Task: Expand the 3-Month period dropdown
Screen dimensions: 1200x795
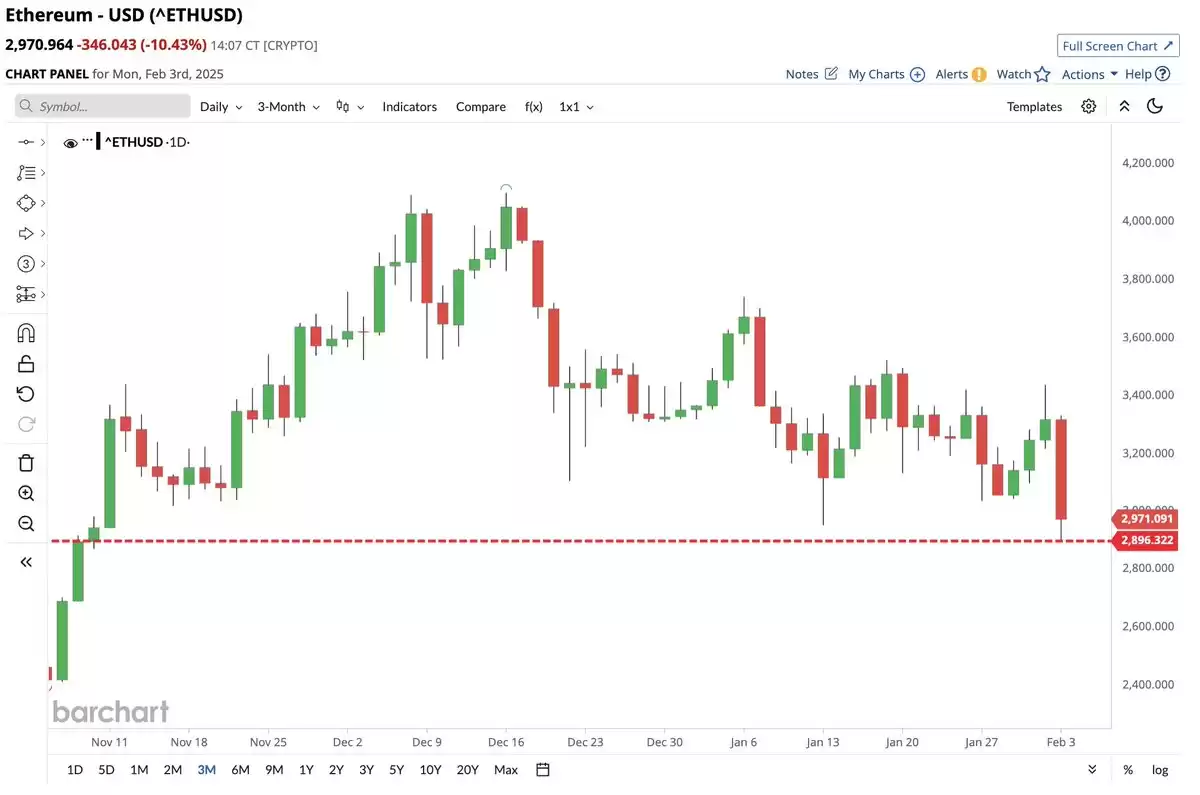Action: click(289, 106)
